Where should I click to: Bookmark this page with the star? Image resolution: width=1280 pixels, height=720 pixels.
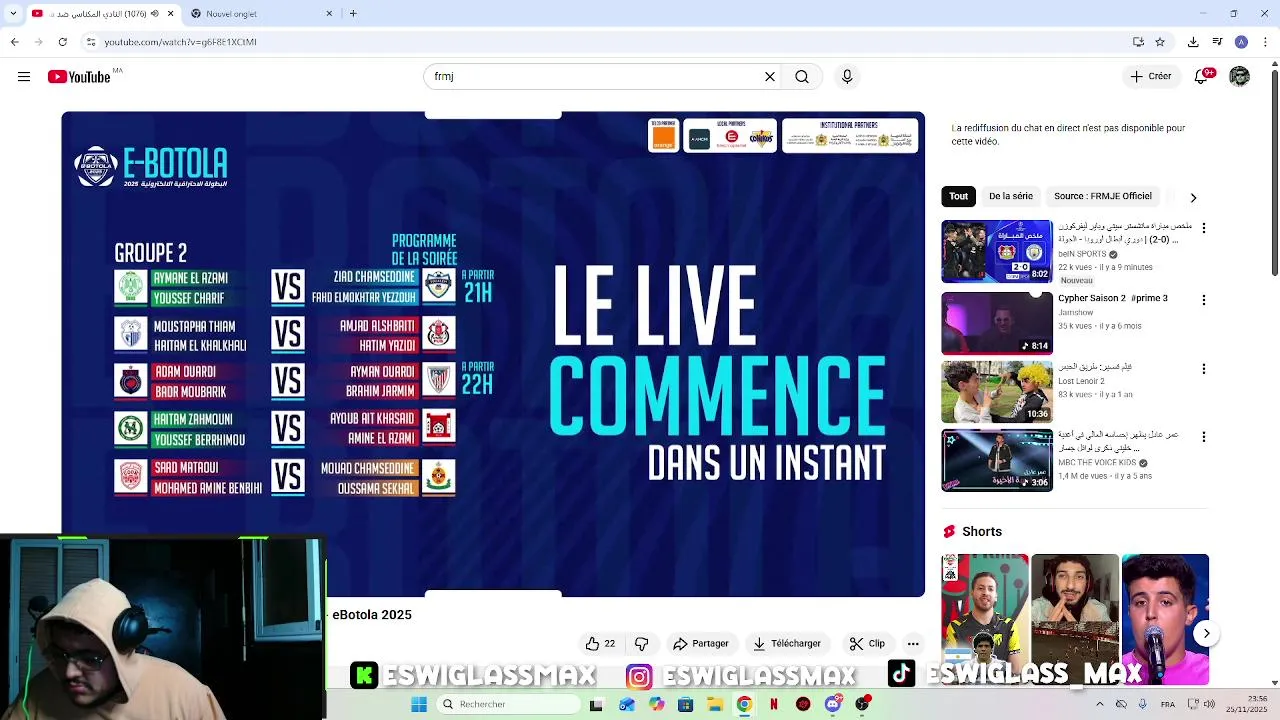[1160, 42]
